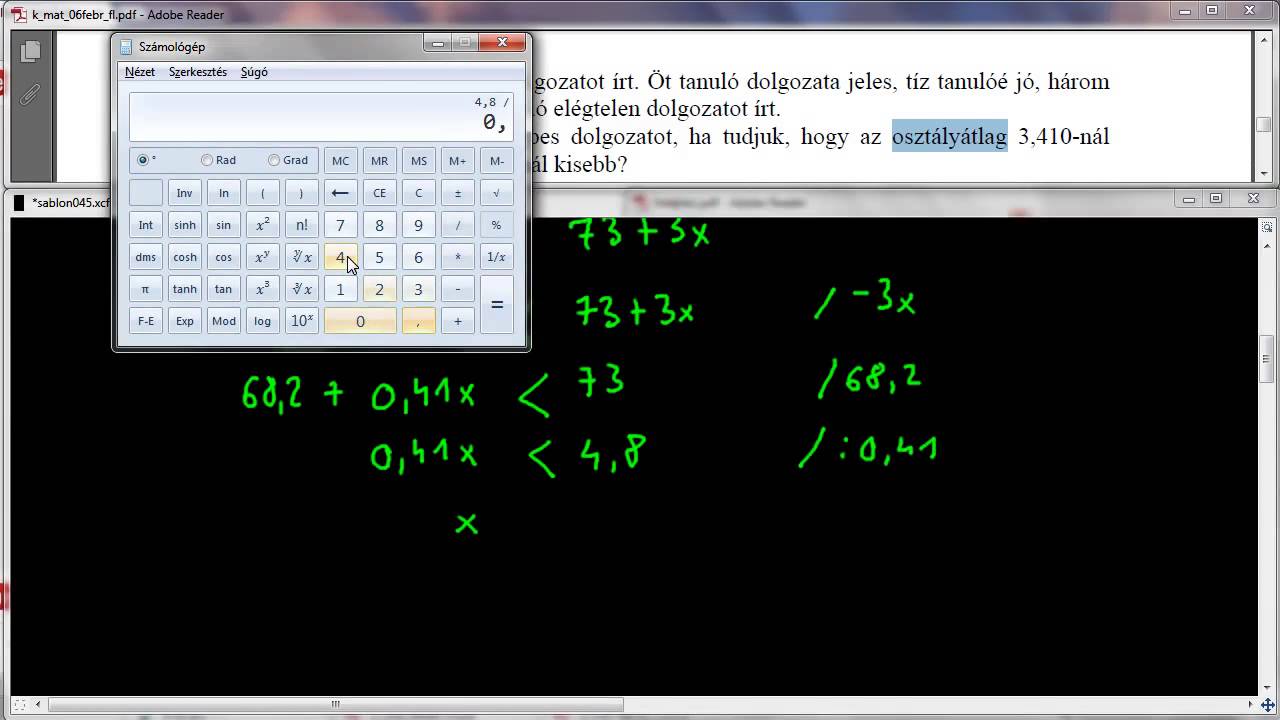Toggle the Inv inverse functions button
Screen dimensions: 1280x720
coord(184,193)
